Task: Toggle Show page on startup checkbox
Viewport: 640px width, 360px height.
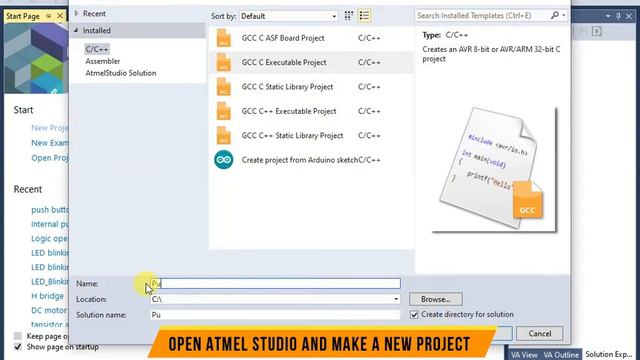Action: click(x=18, y=347)
